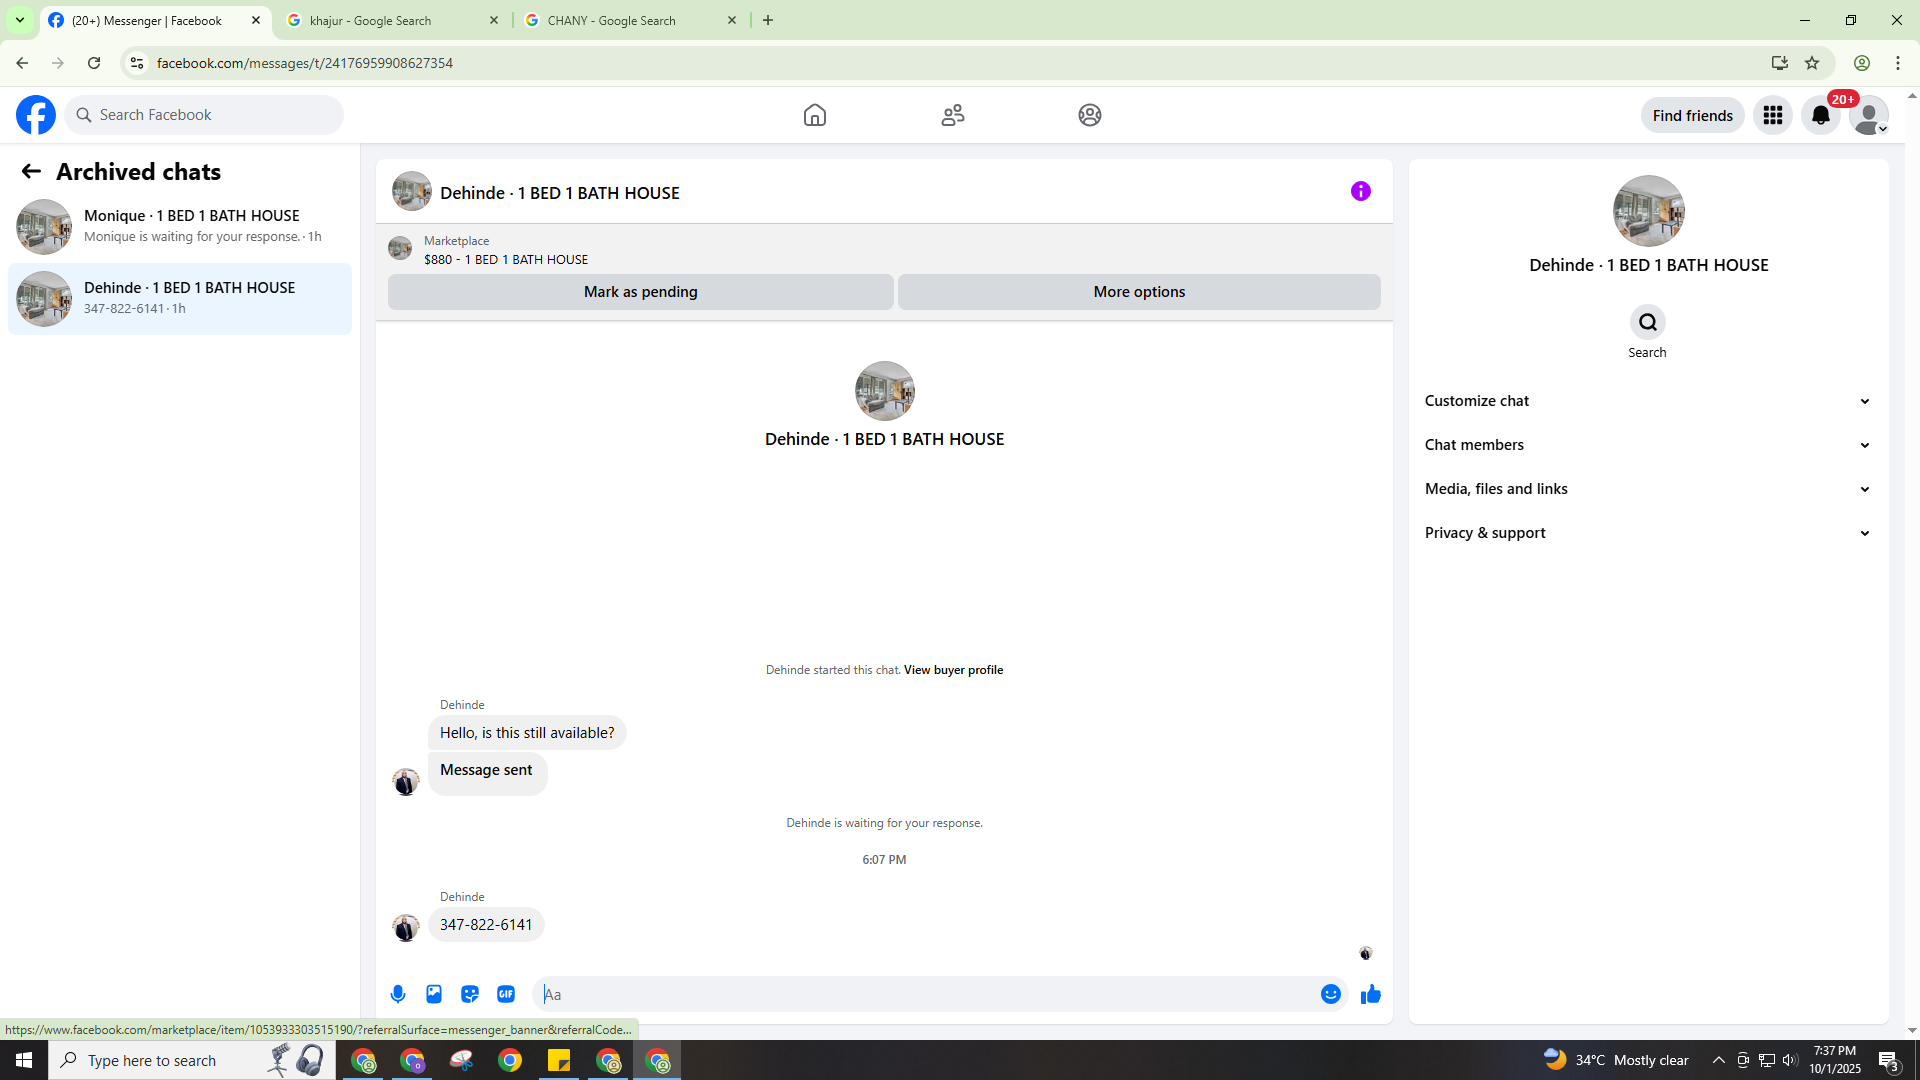Show hidden system tray icons
Image resolution: width=1920 pixels, height=1080 pixels.
pos(1719,1060)
